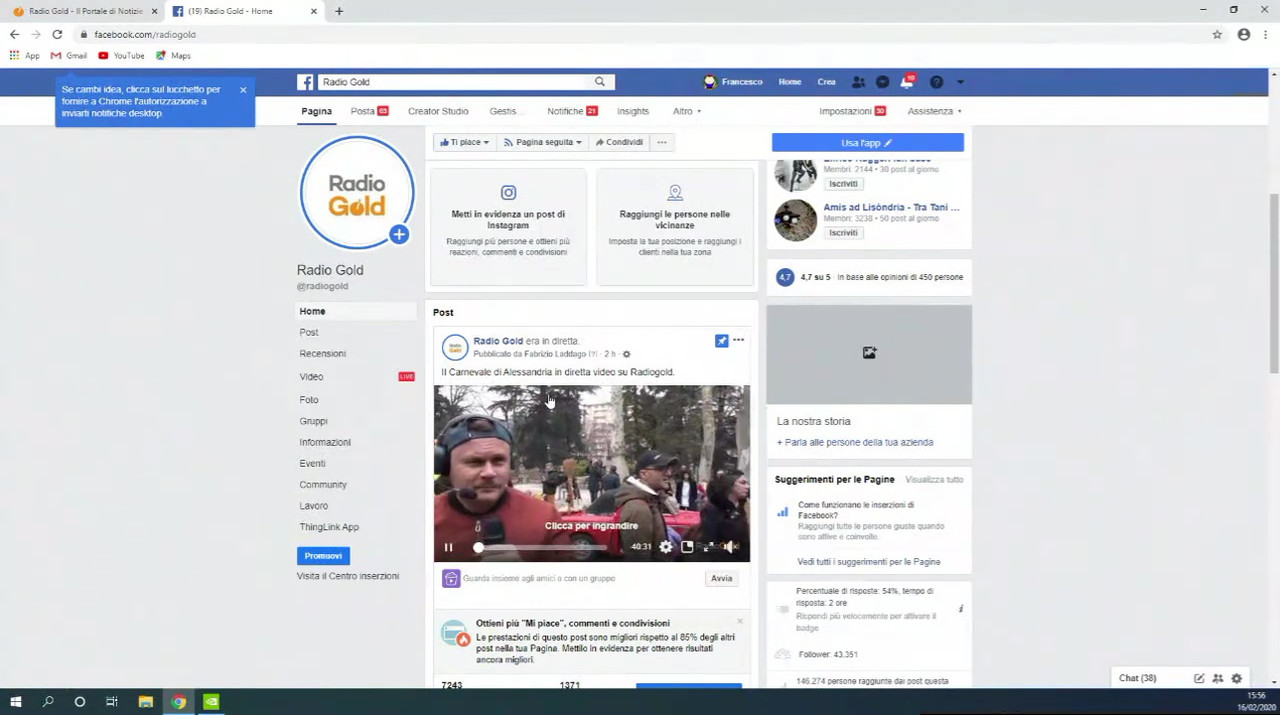This screenshot has height=715, width=1280.
Task: Open Community in the left sidebar
Action: 323,485
